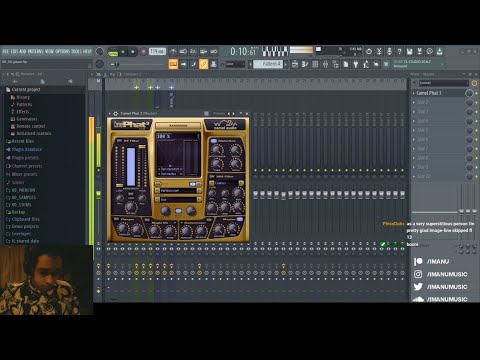Screen dimensions: 480x360
Task: Toggle the metronome icon
Action: click(x=173, y=51)
